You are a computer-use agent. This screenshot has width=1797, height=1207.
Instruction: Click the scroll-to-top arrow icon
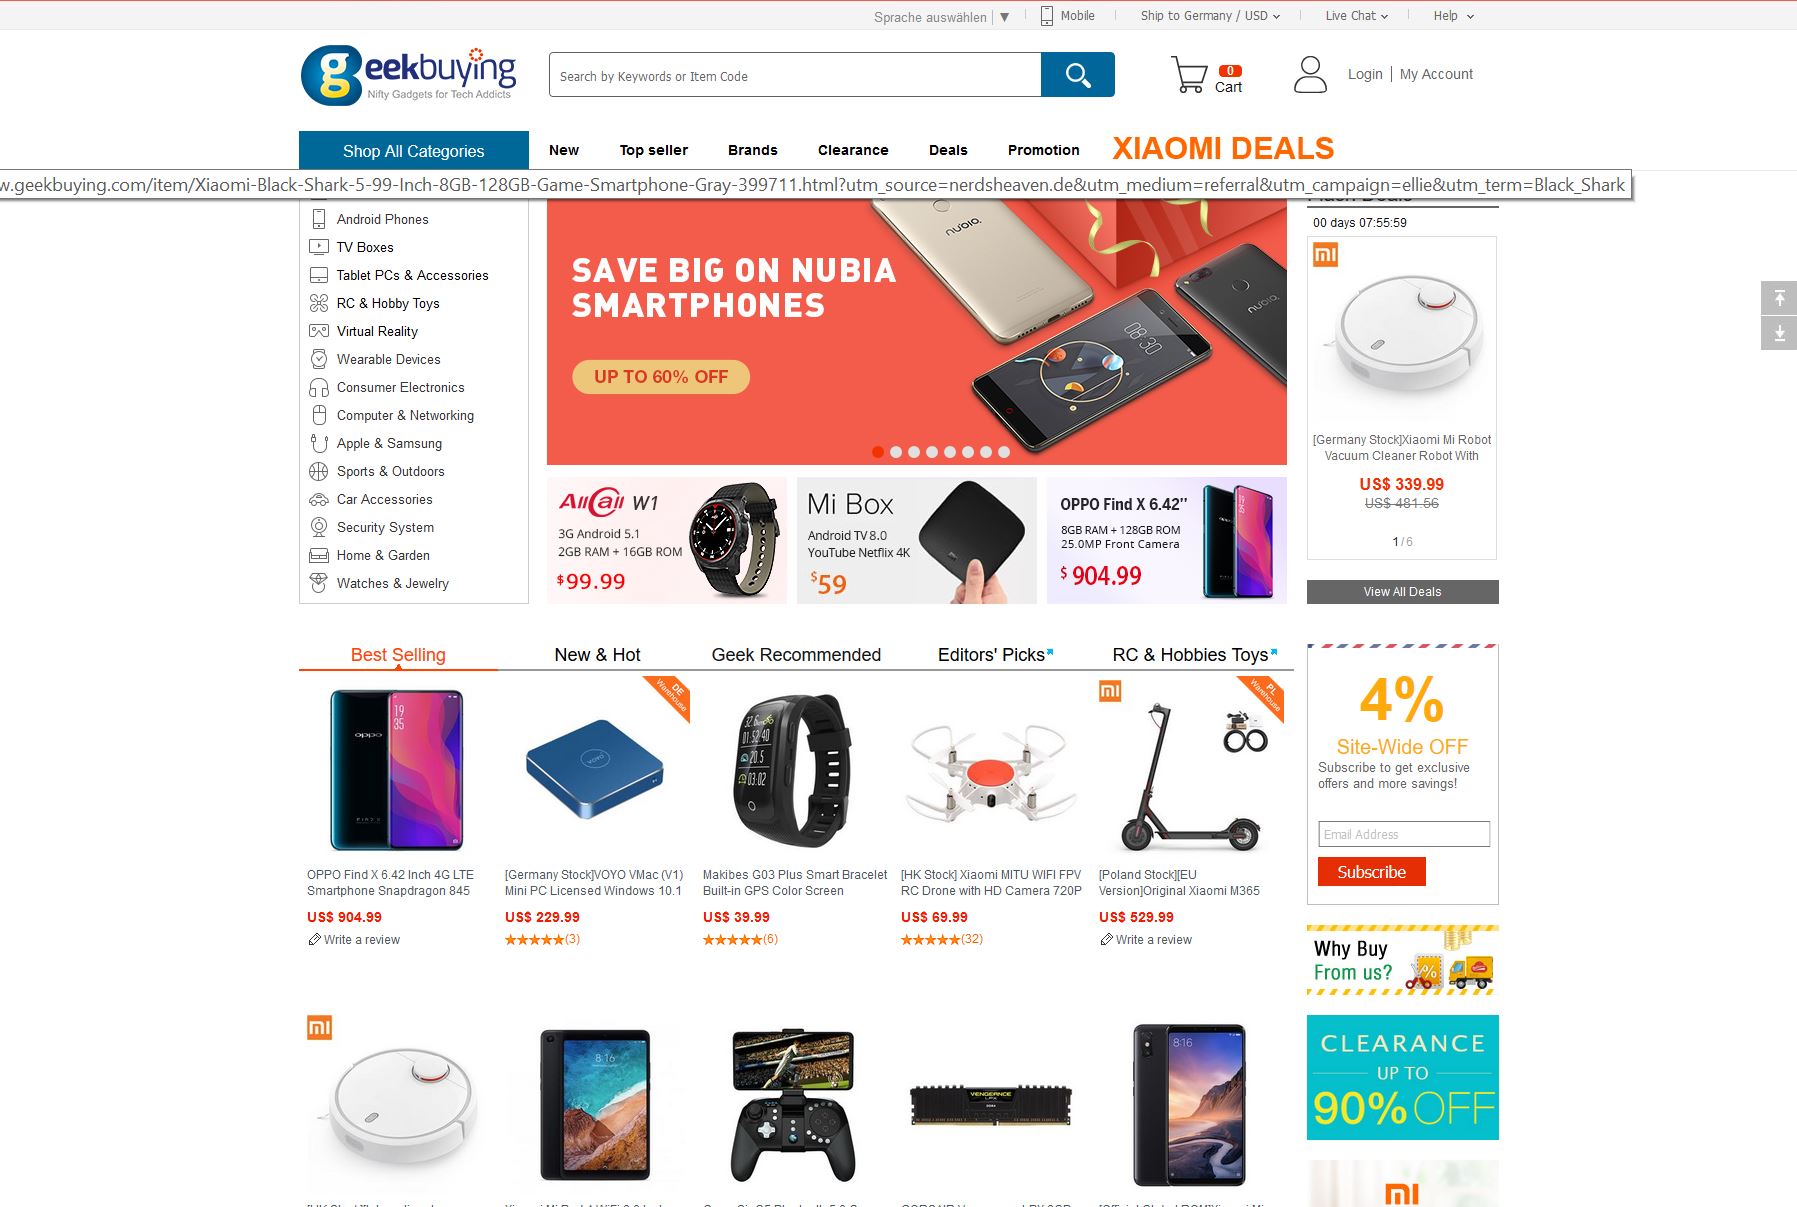tap(1779, 298)
